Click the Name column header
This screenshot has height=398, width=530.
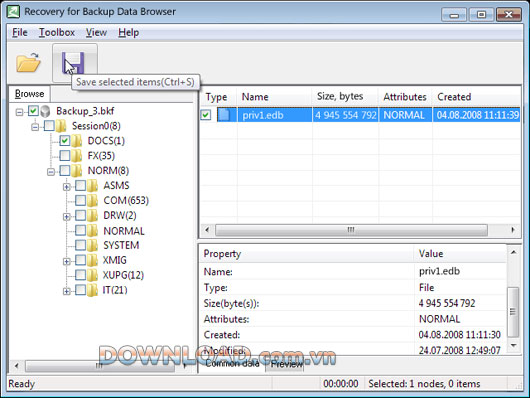coord(255,97)
